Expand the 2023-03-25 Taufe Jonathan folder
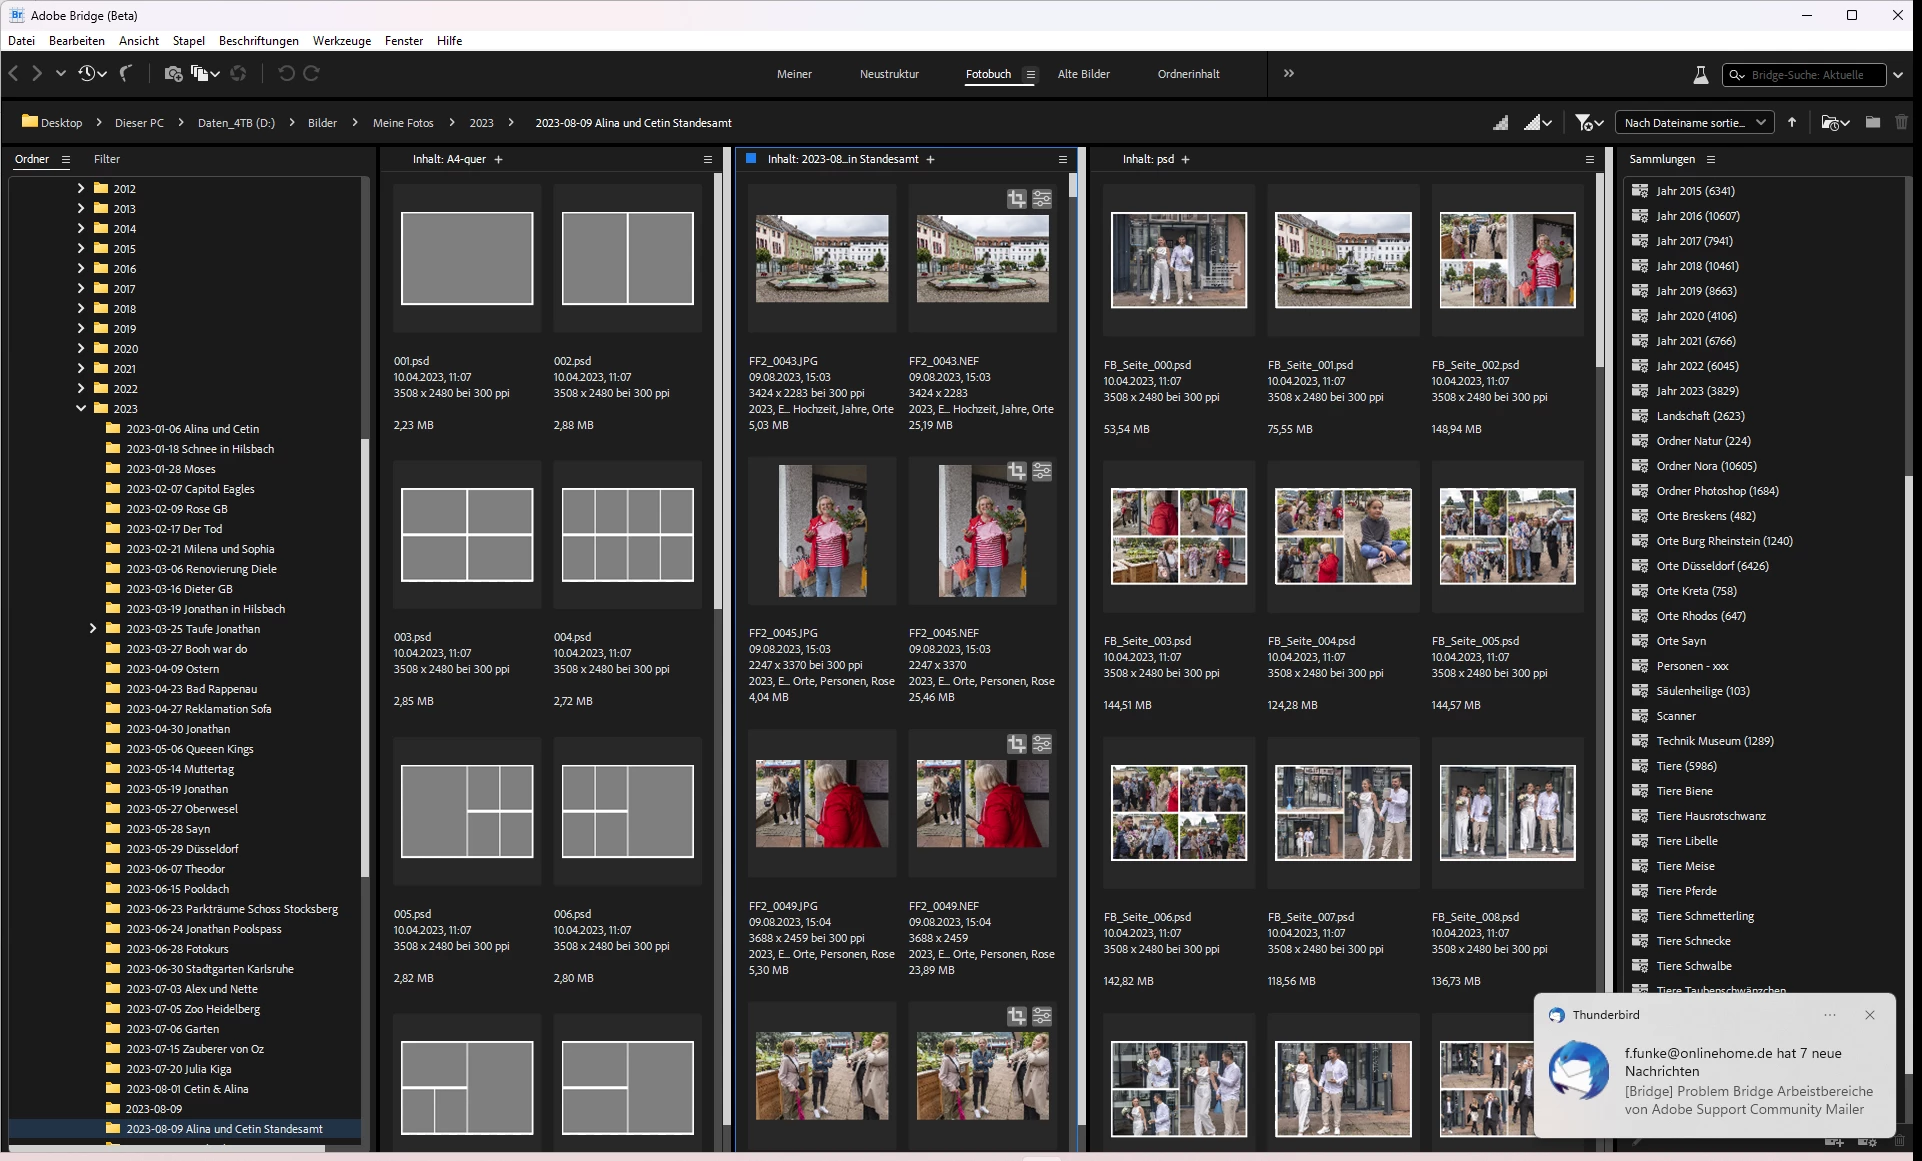 (x=93, y=629)
